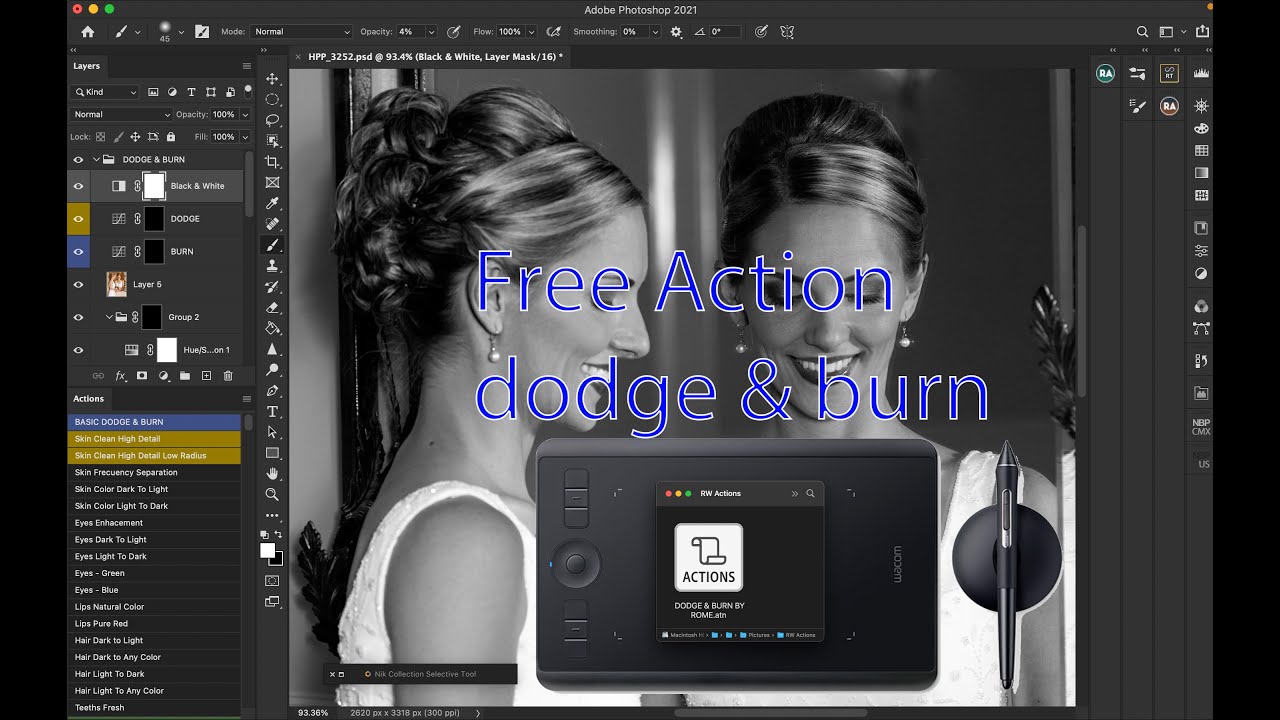Click the Actions panel tab
This screenshot has height=720, width=1280.
88,399
